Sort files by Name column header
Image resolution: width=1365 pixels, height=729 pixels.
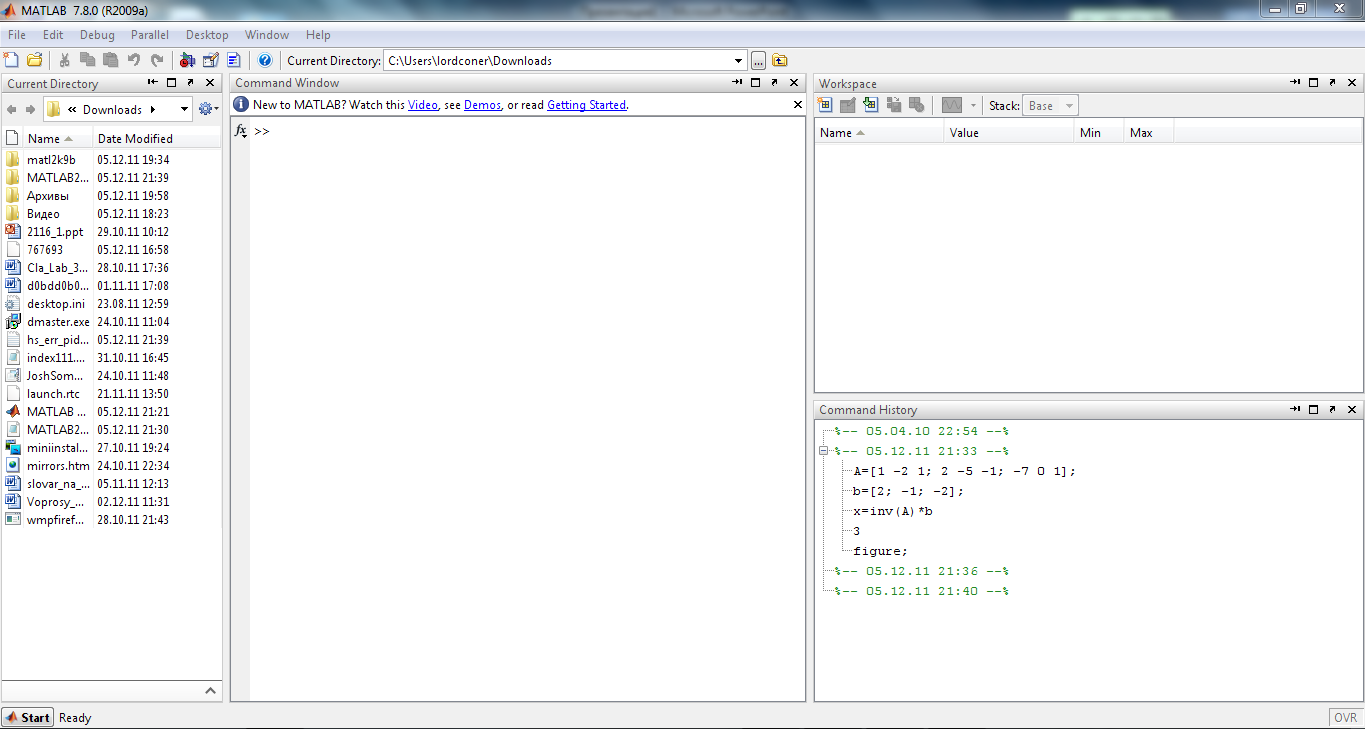click(x=58, y=139)
